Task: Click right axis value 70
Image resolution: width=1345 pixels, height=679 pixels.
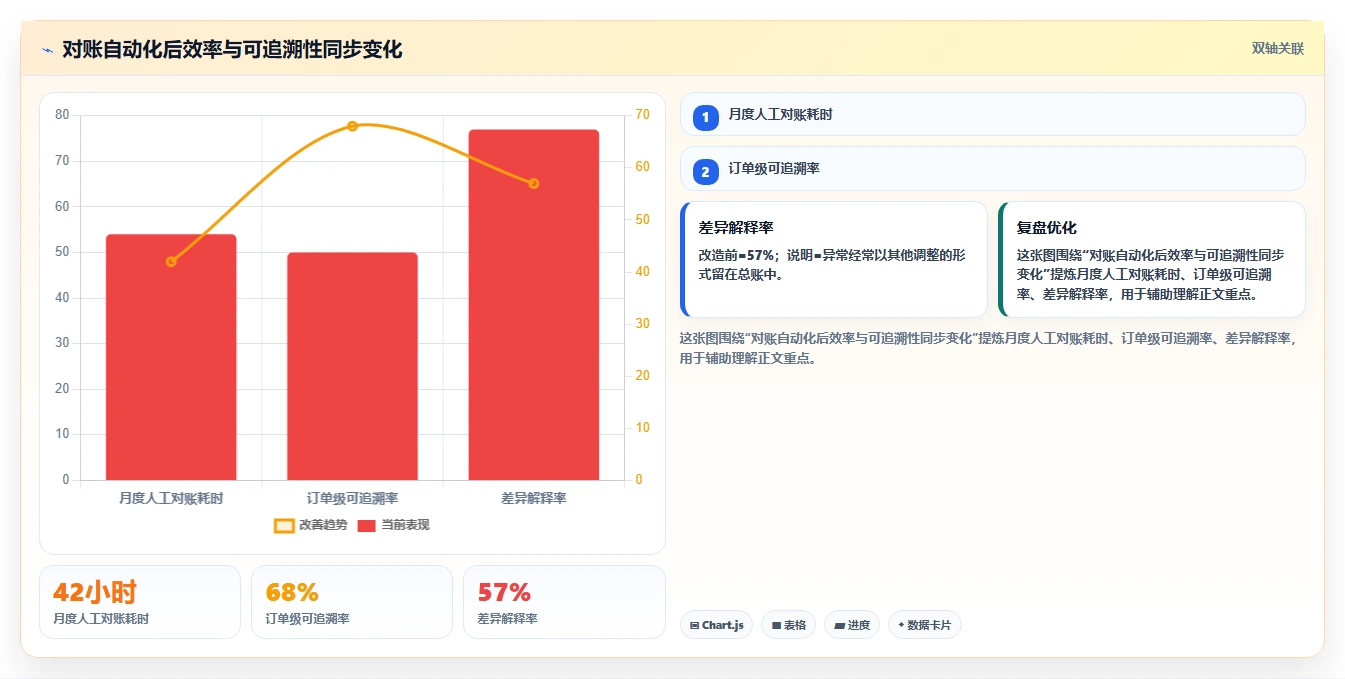Action: tap(642, 115)
